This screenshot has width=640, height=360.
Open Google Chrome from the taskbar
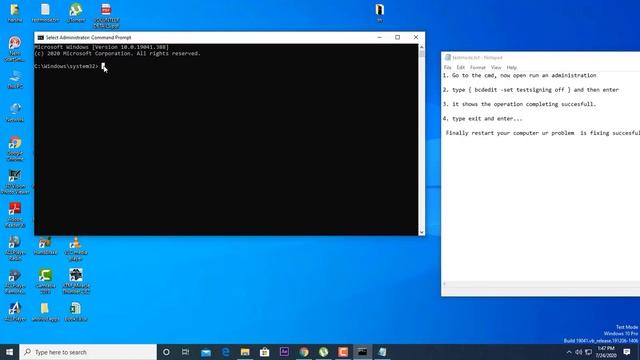click(x=304, y=352)
